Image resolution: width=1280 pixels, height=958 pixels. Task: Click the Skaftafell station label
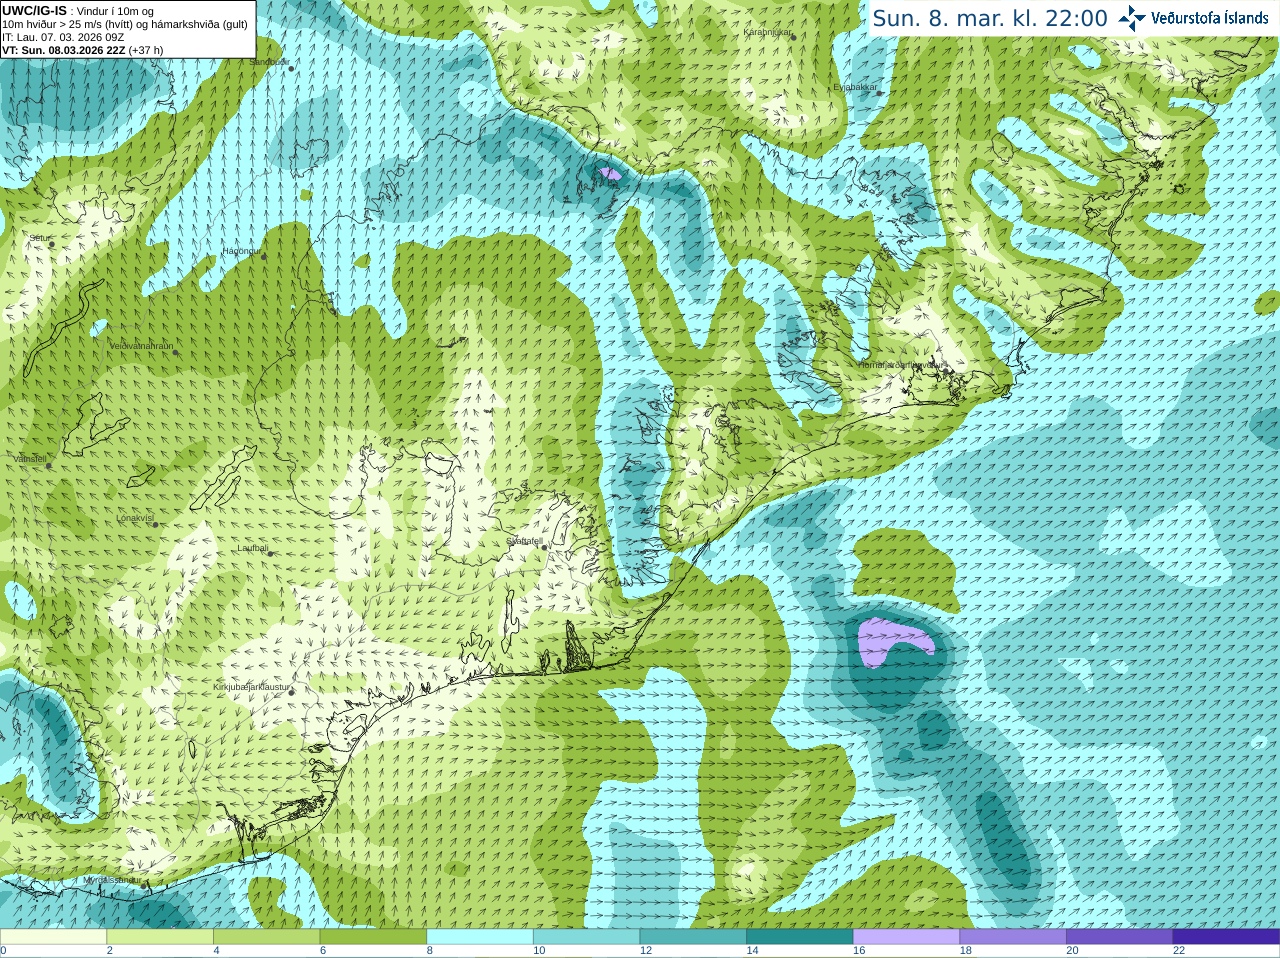523,541
